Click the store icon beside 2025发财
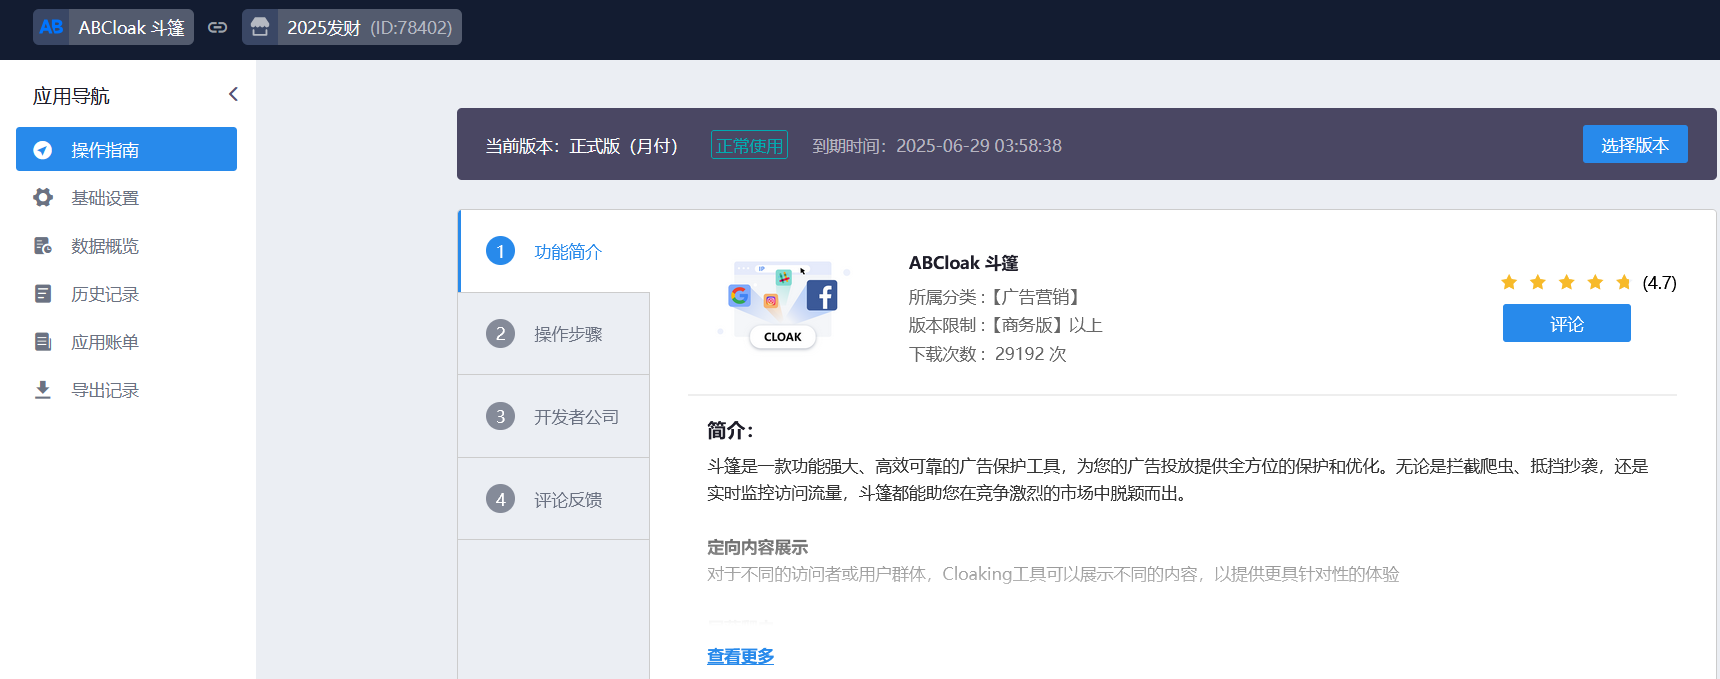1720x679 pixels. click(x=260, y=27)
